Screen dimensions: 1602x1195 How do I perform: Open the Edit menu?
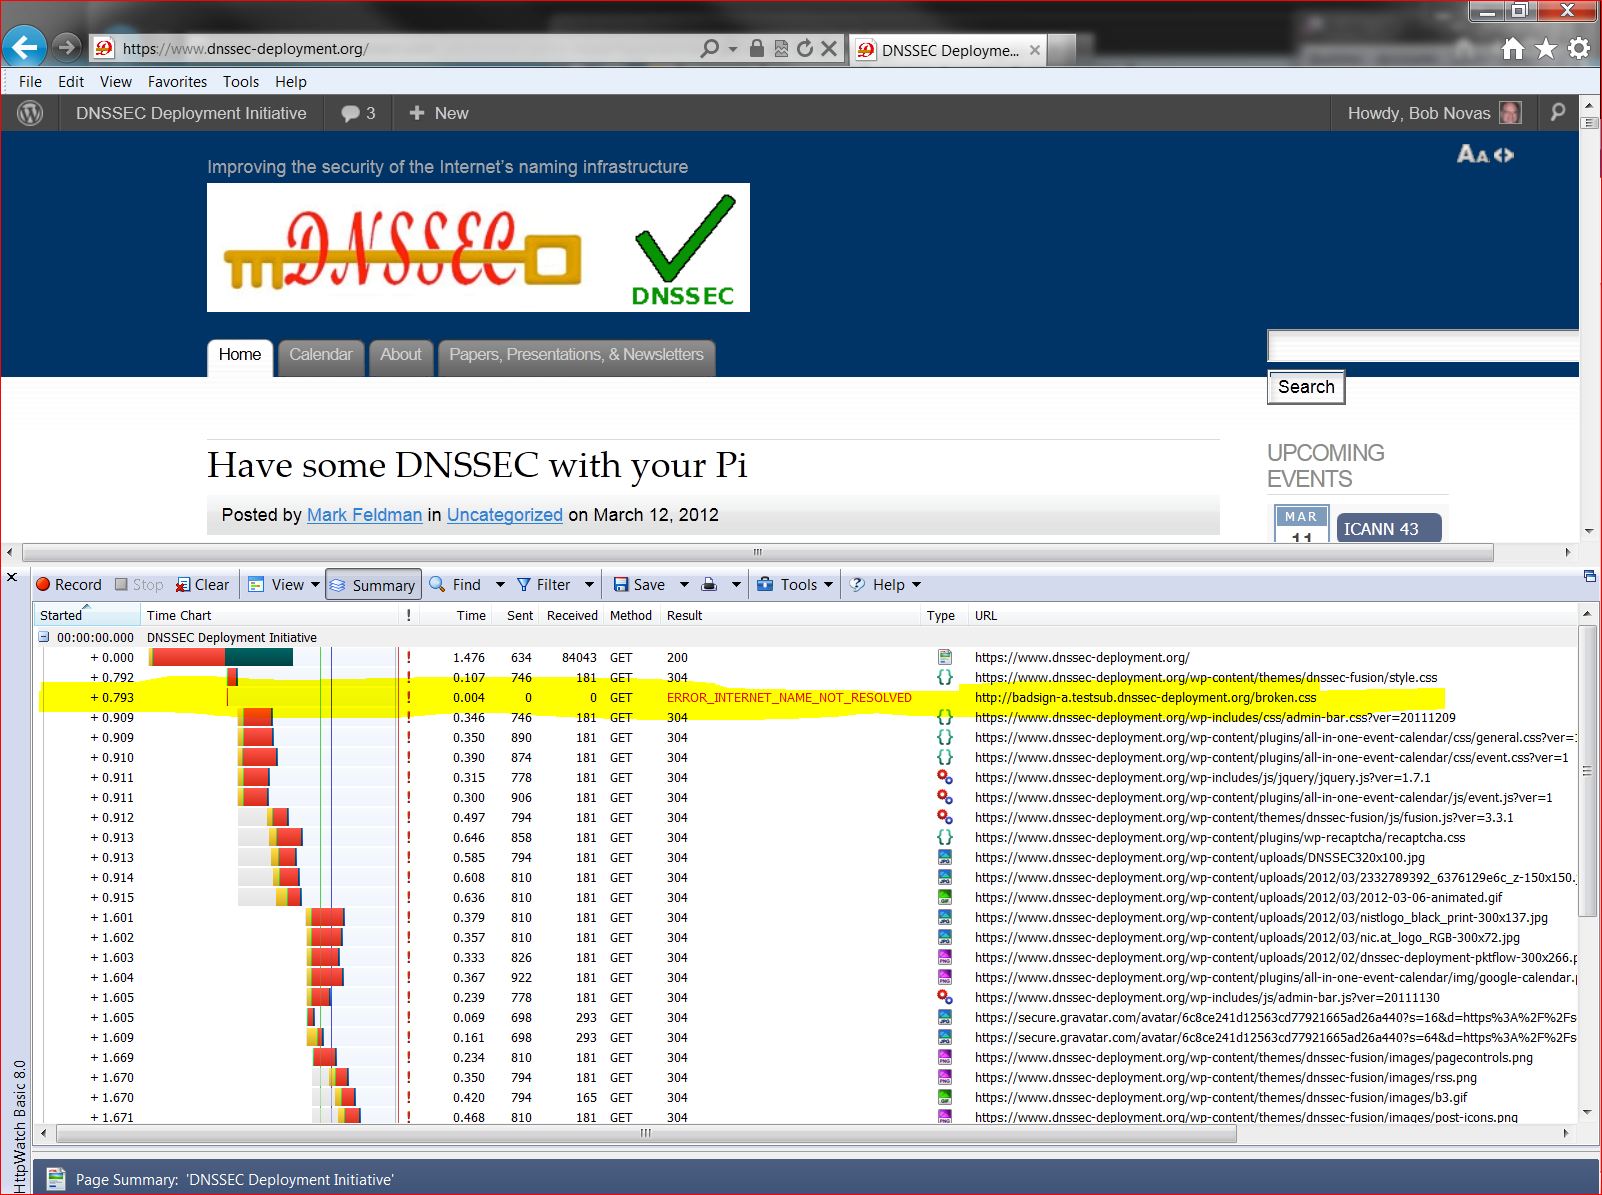[71, 82]
